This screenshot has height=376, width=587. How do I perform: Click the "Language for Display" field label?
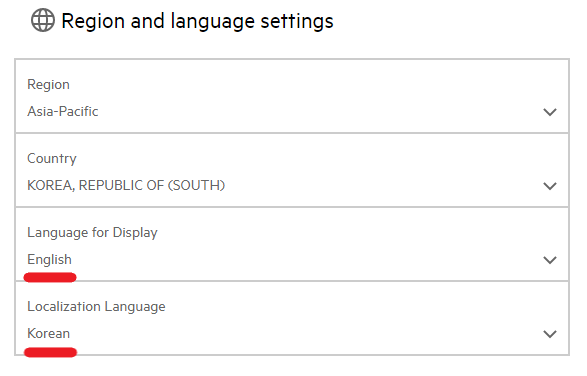(x=92, y=233)
